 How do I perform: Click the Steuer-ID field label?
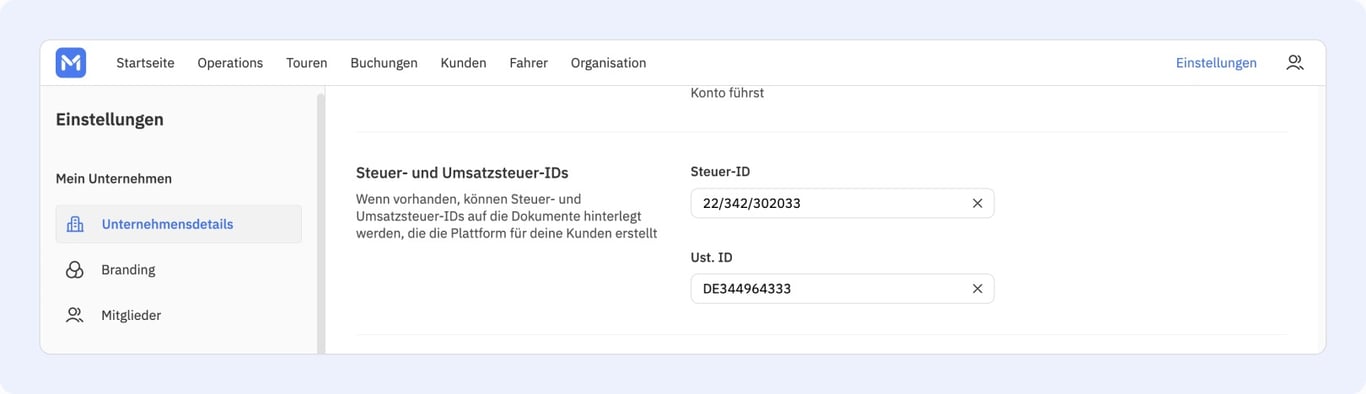coord(720,172)
